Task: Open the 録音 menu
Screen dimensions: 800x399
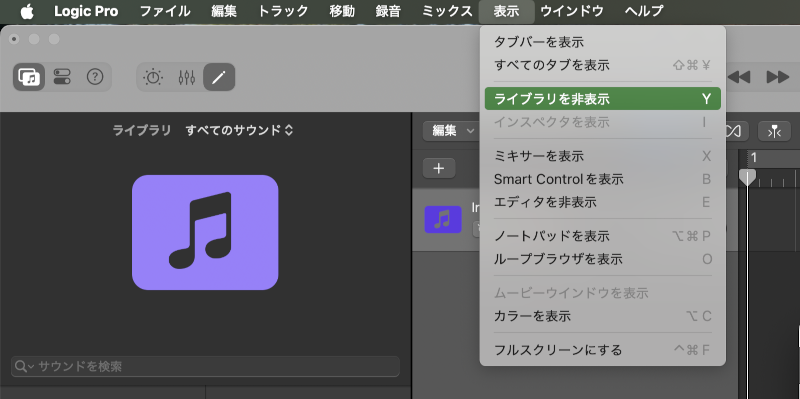Action: click(x=388, y=11)
